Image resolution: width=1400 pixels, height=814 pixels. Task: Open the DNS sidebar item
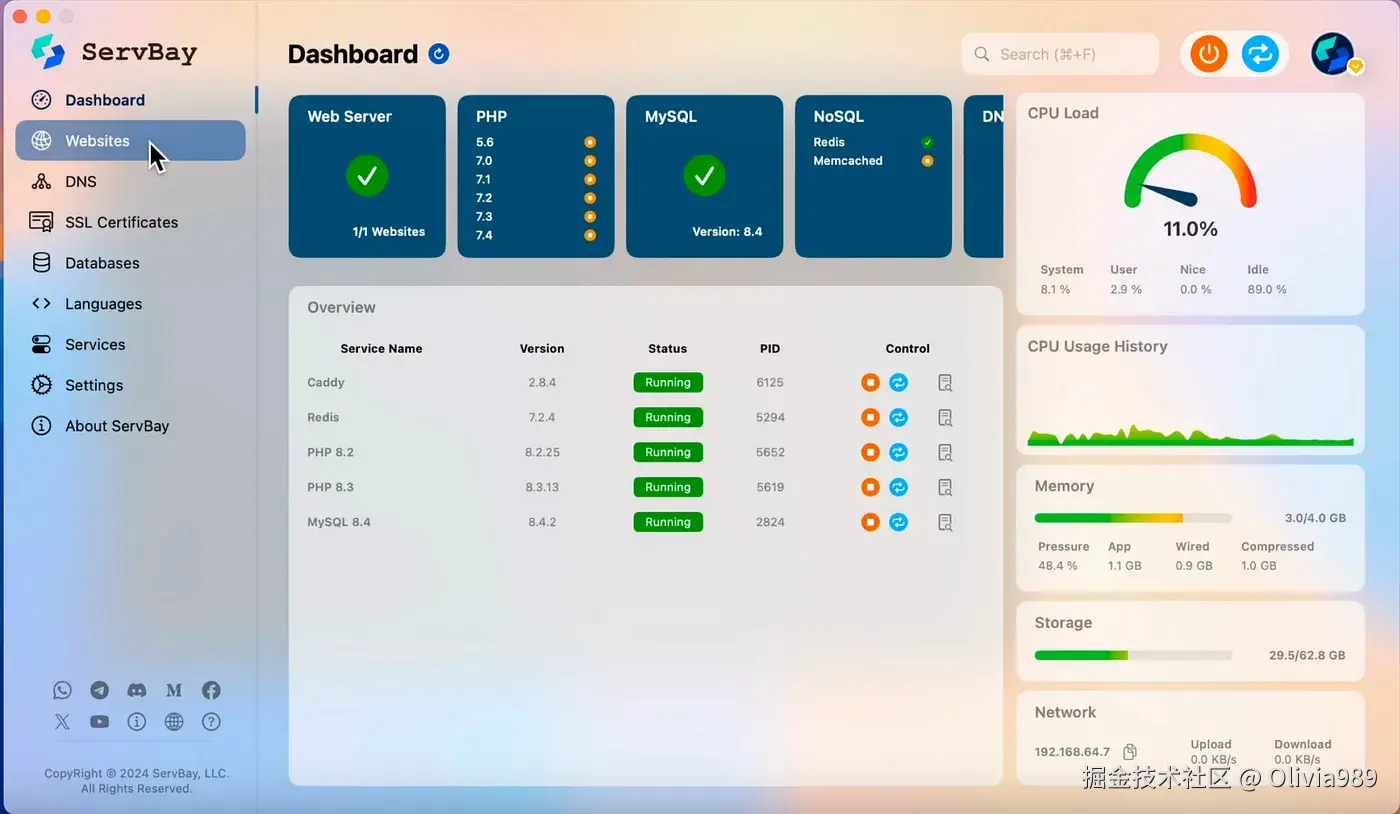point(130,182)
